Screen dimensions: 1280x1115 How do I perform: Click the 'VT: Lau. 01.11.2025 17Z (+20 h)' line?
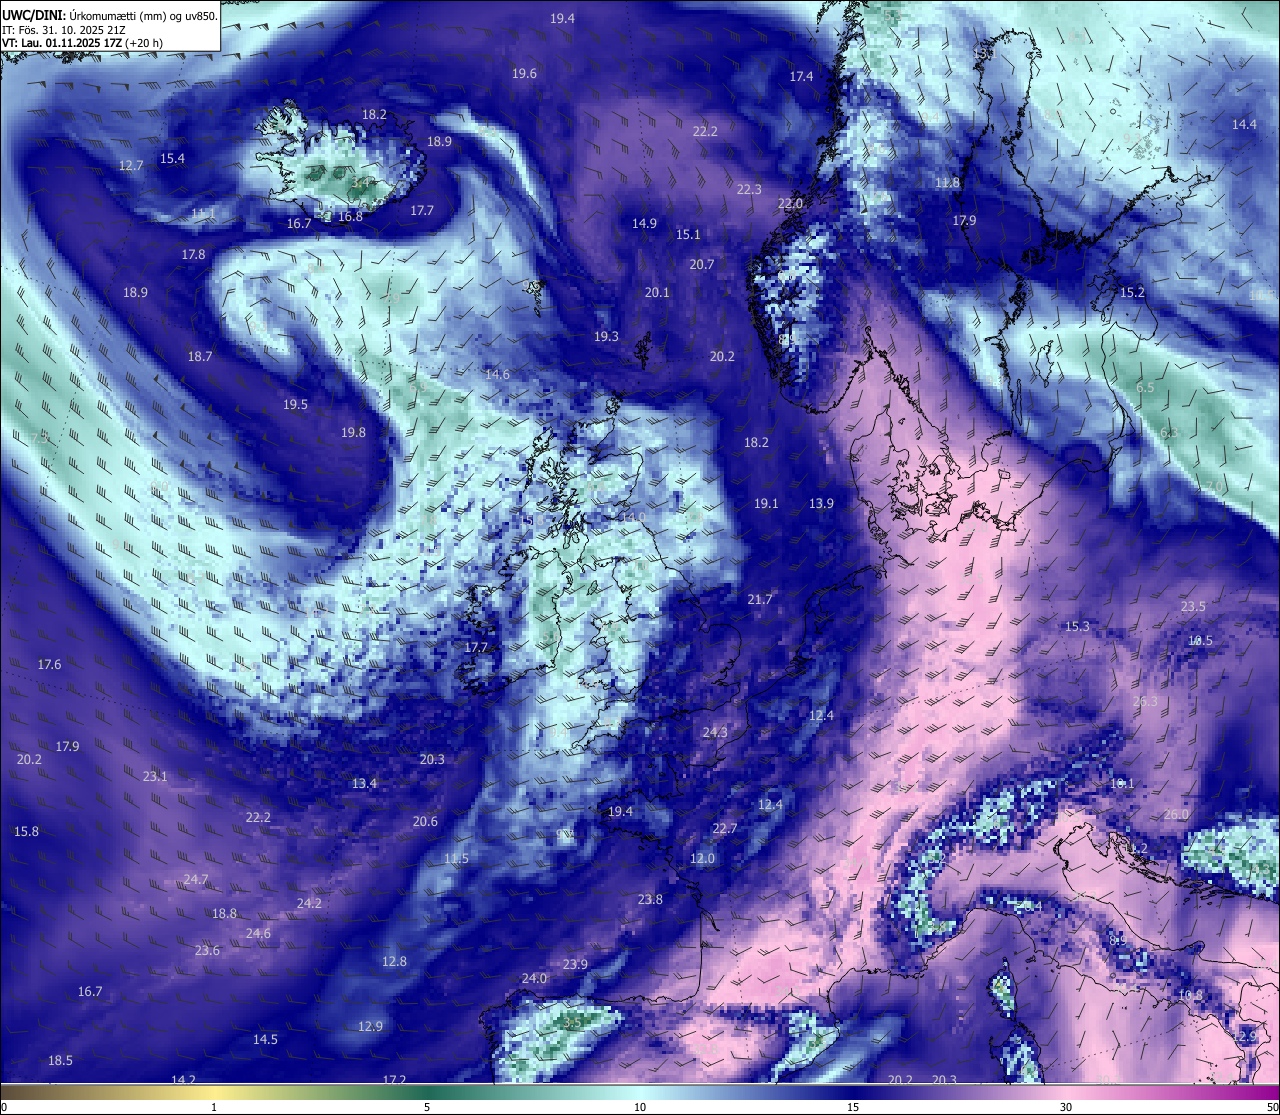tap(83, 43)
